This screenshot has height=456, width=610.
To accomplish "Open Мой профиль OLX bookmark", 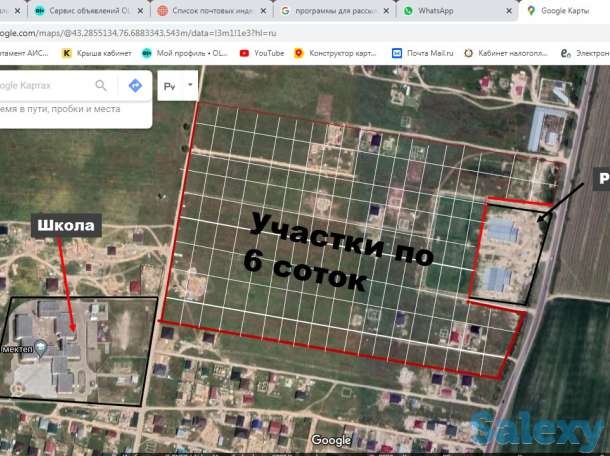I will [184, 53].
